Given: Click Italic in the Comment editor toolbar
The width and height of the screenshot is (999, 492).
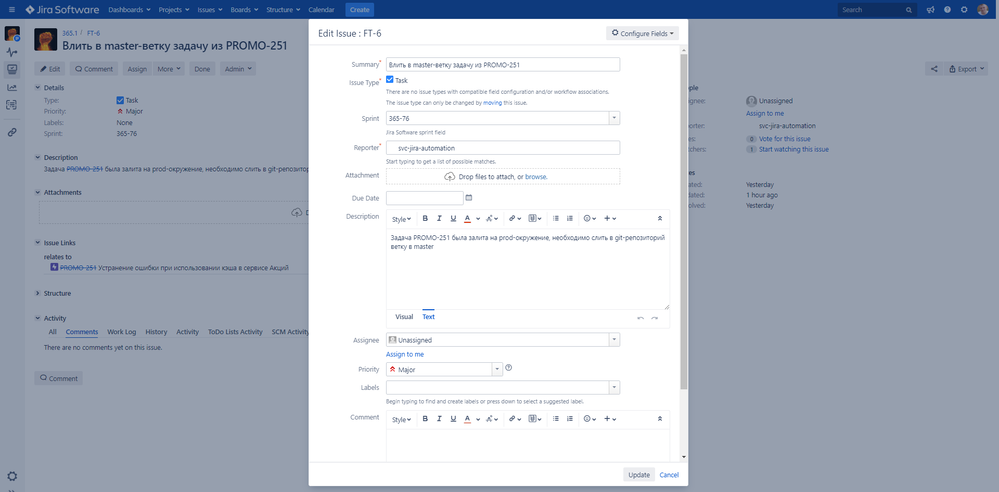Looking at the screenshot, I should coord(439,419).
